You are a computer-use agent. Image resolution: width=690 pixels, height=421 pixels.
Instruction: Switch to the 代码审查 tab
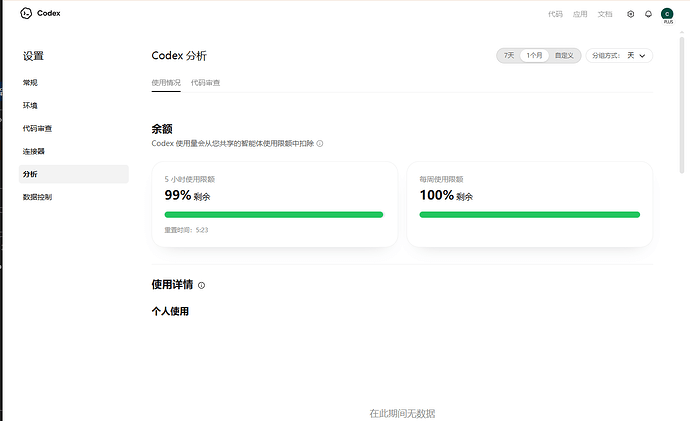click(x=206, y=83)
